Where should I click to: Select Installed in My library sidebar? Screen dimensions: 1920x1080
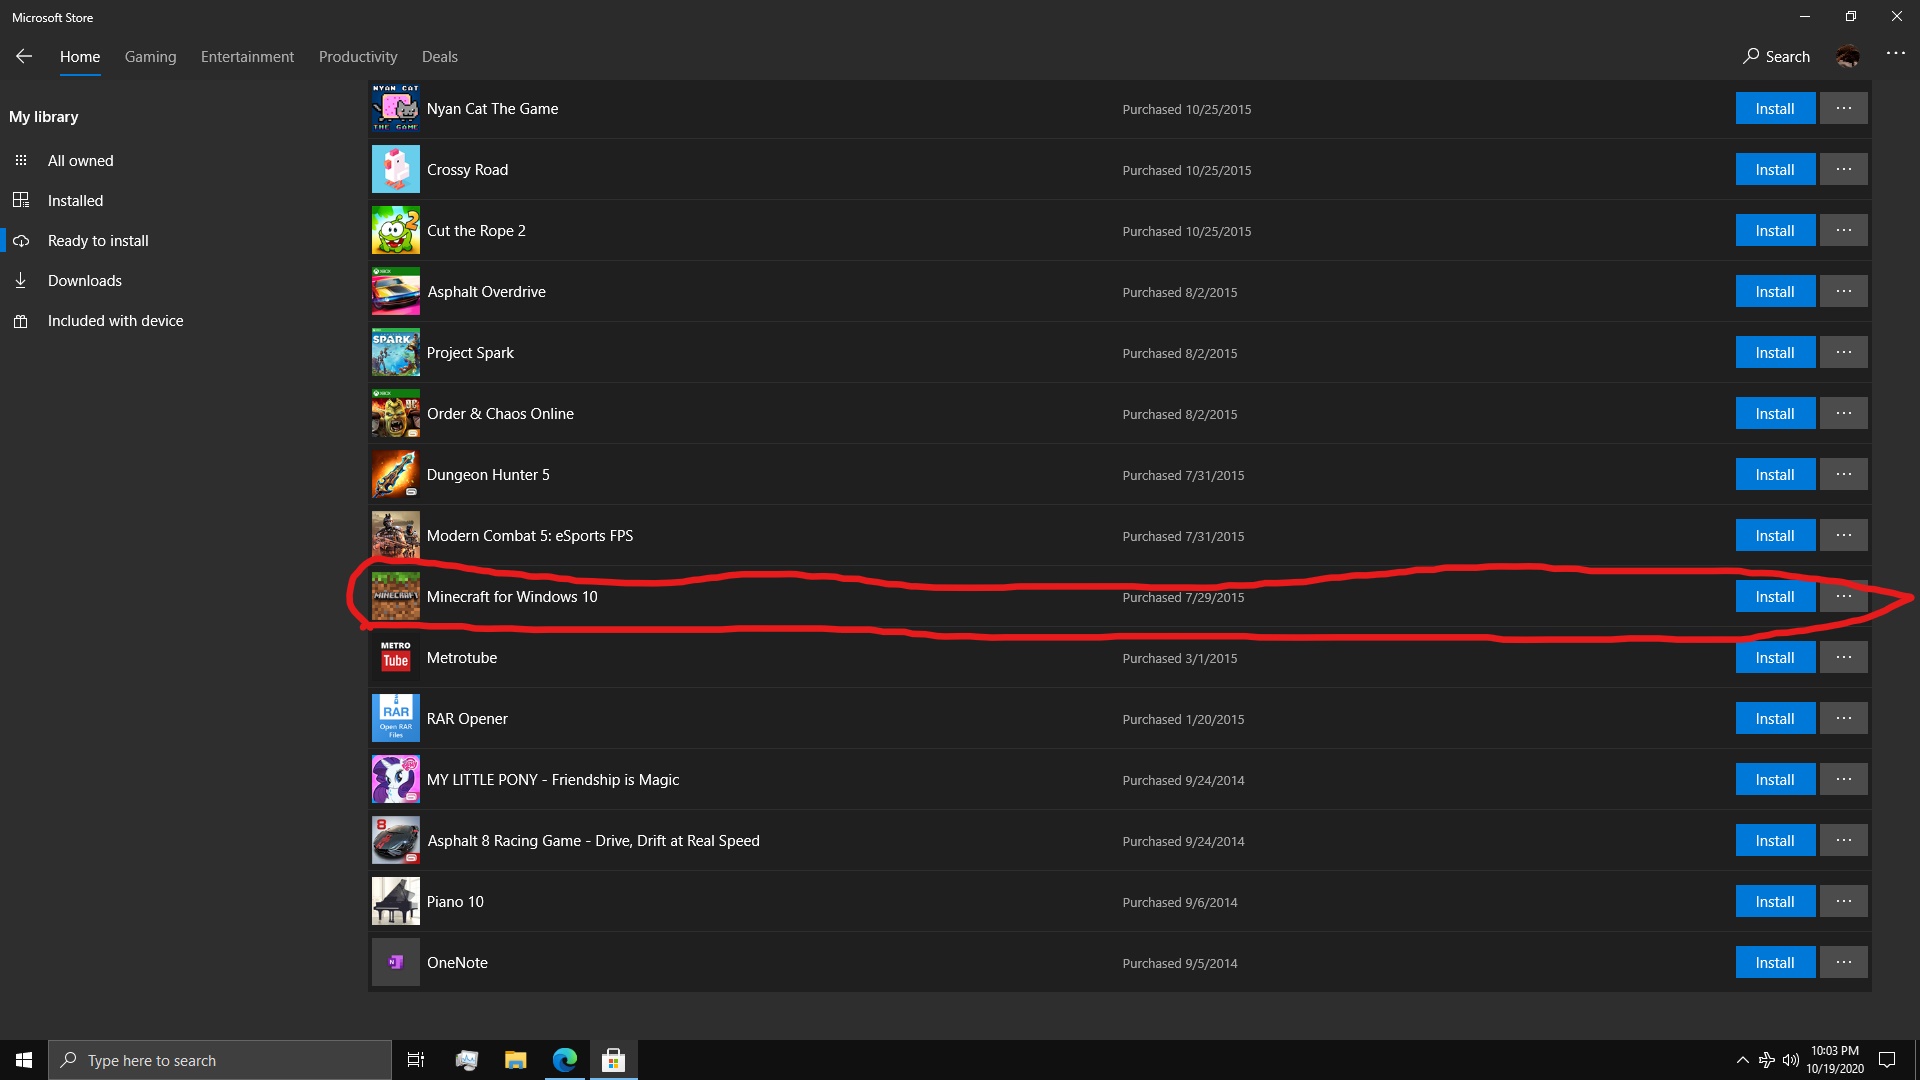pos(75,201)
